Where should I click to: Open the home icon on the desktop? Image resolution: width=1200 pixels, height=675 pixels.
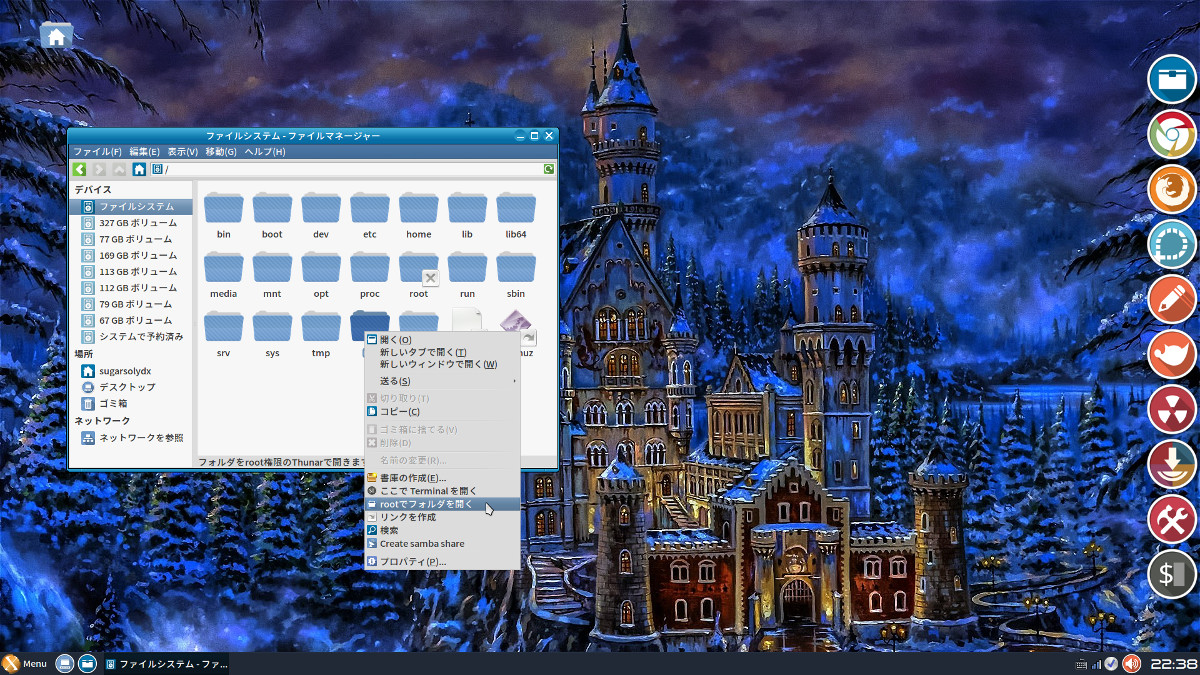(56, 35)
